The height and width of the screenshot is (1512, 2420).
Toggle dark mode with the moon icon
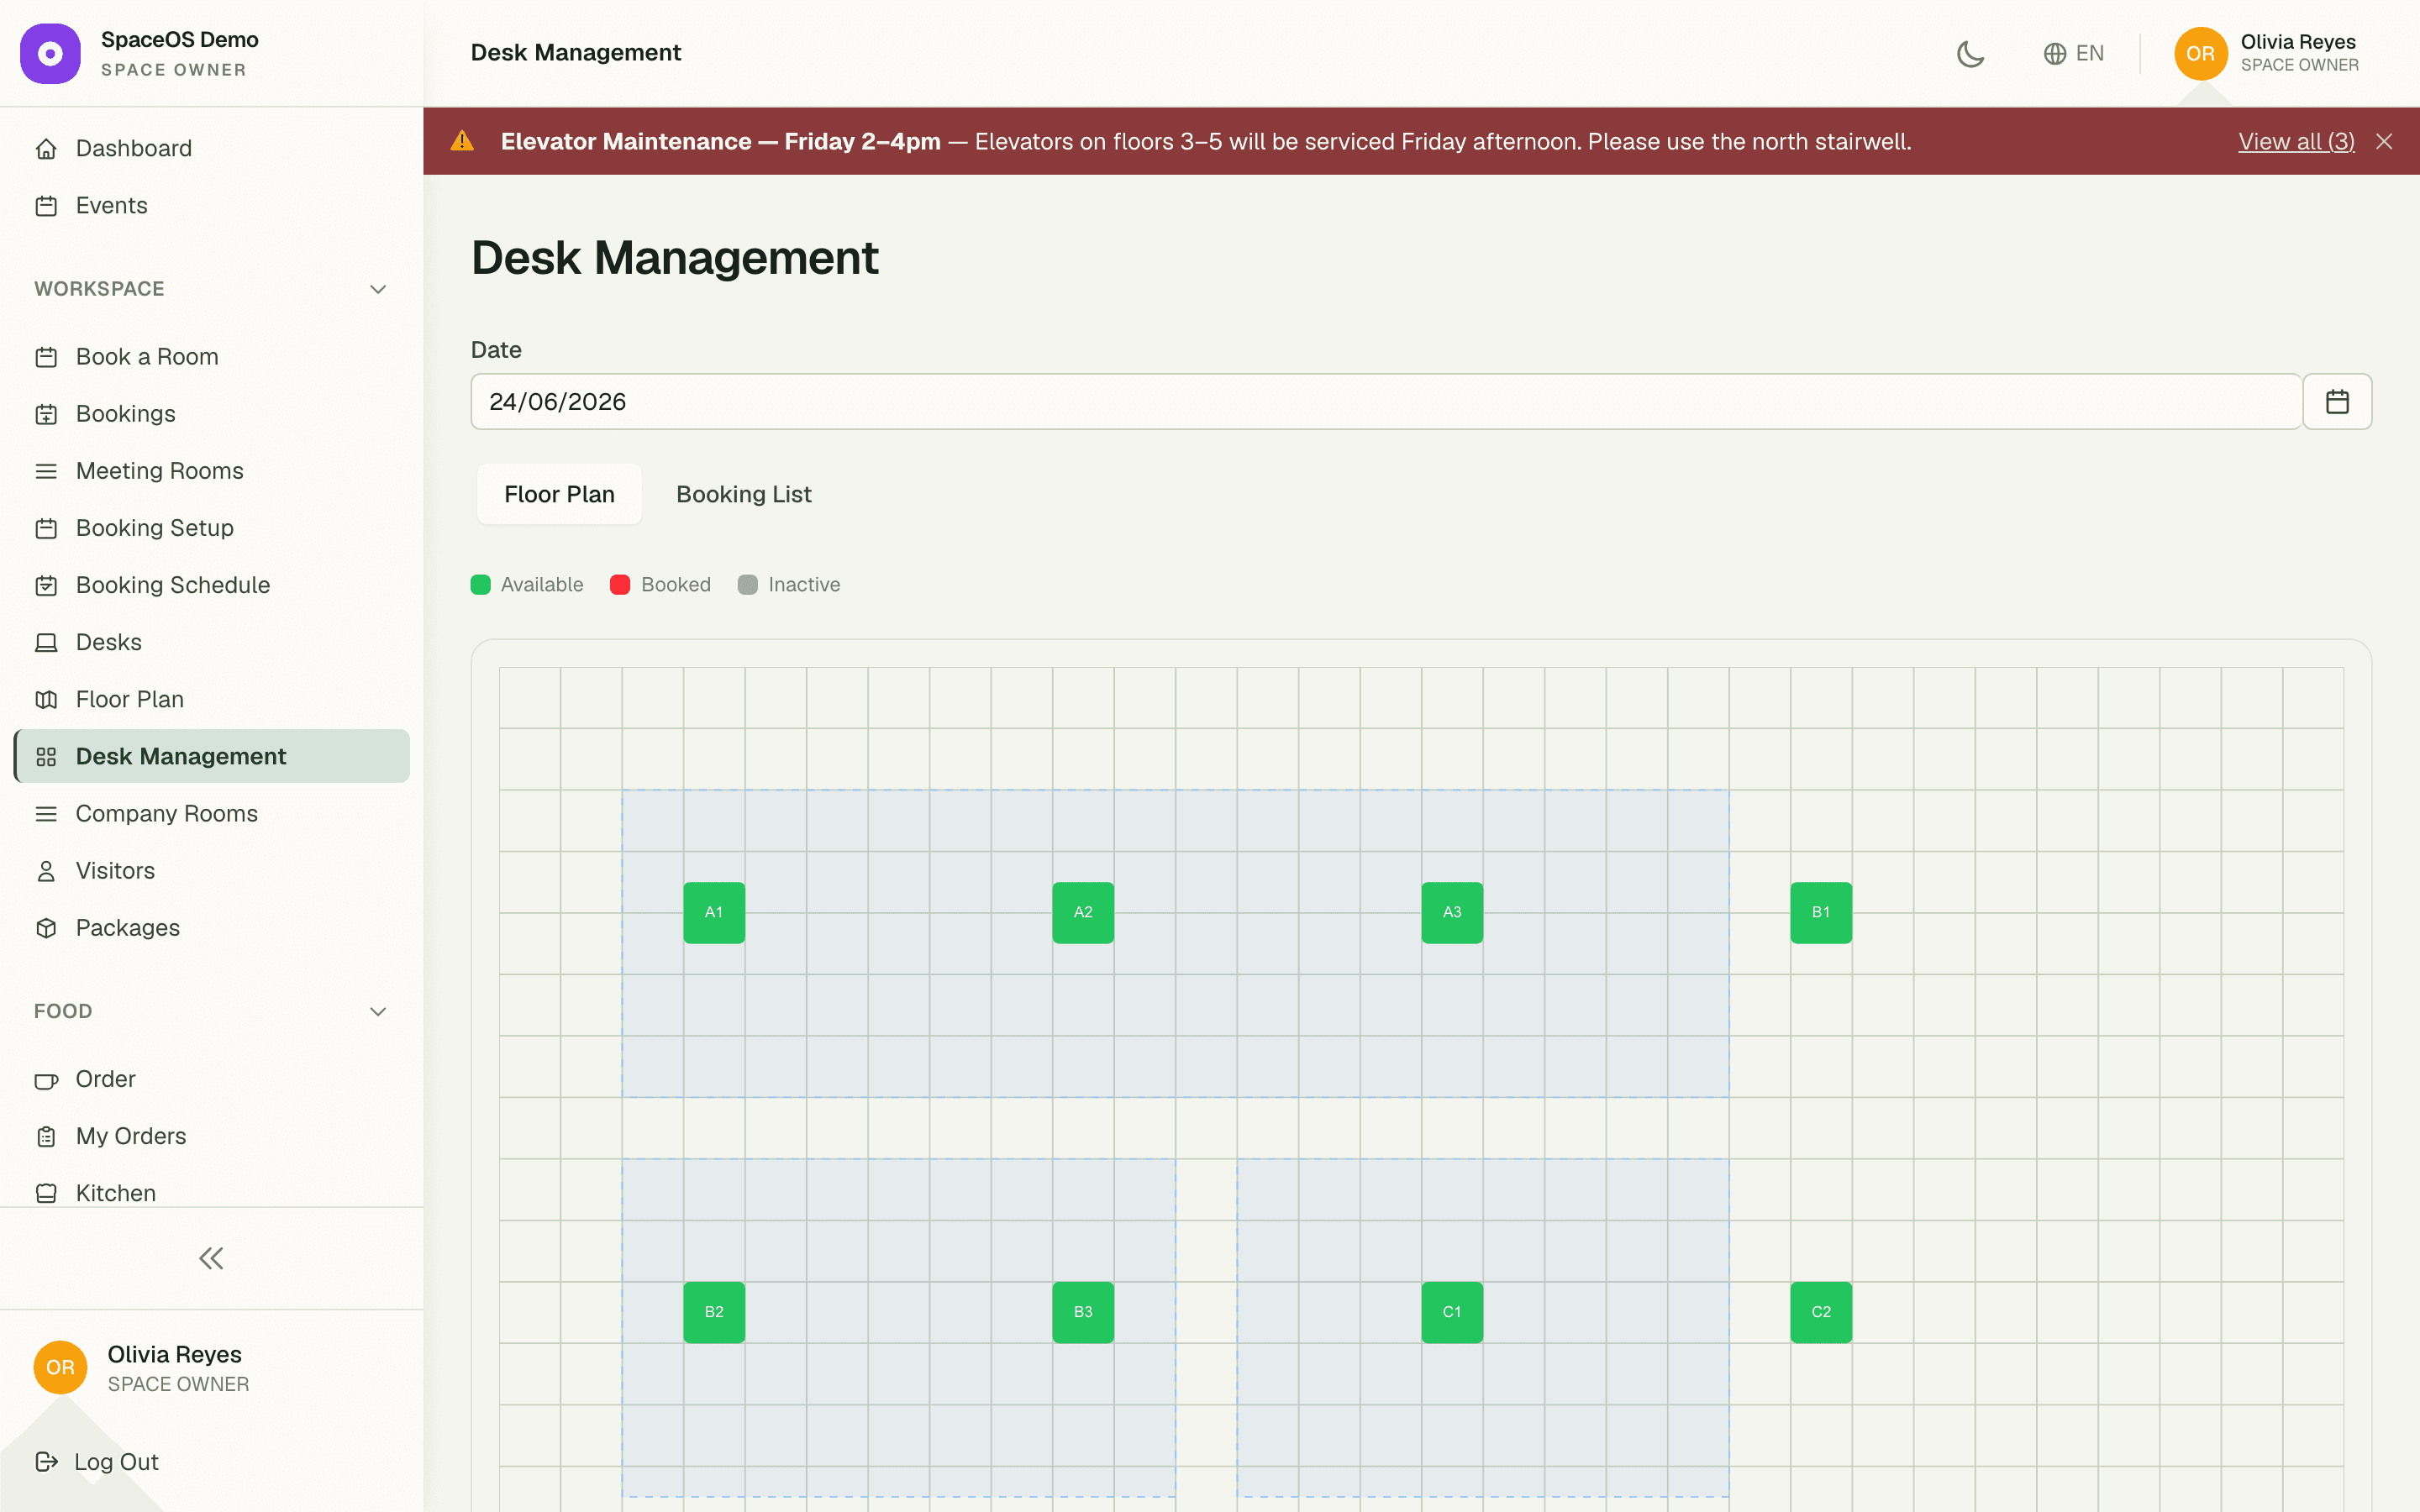tap(1970, 54)
